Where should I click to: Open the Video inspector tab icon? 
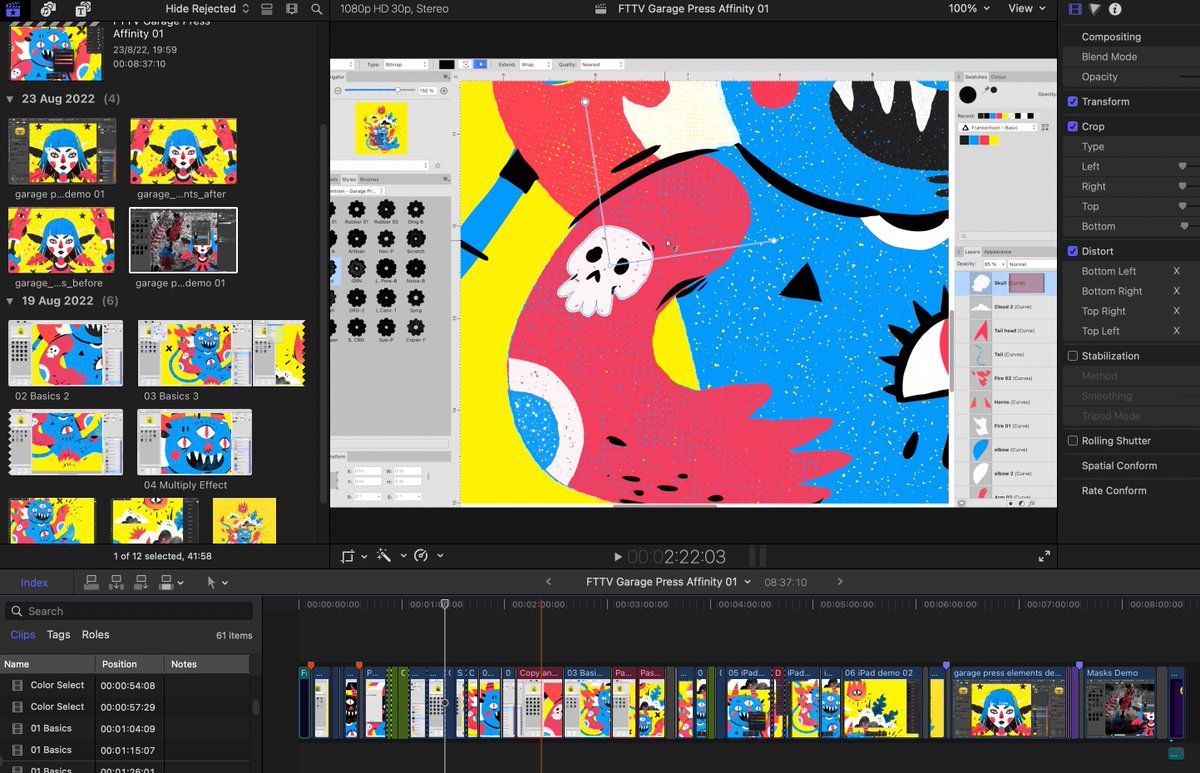pyautogui.click(x=1075, y=9)
